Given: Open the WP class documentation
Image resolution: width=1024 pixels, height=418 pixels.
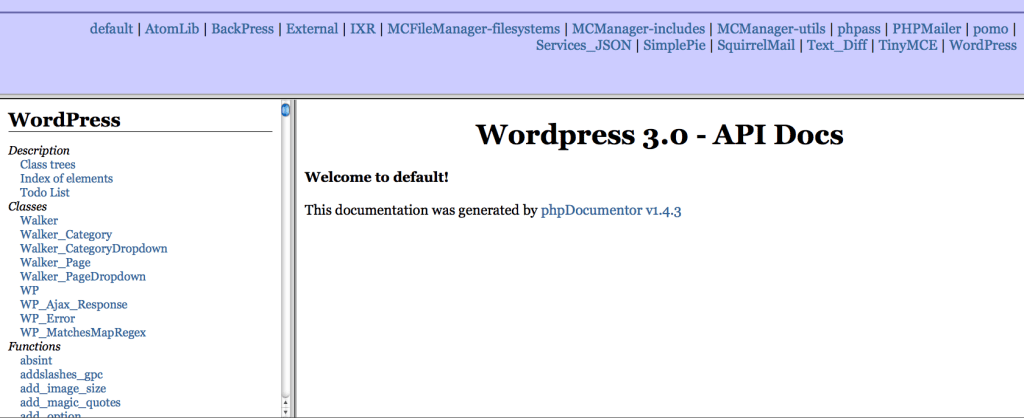Looking at the screenshot, I should (29, 291).
